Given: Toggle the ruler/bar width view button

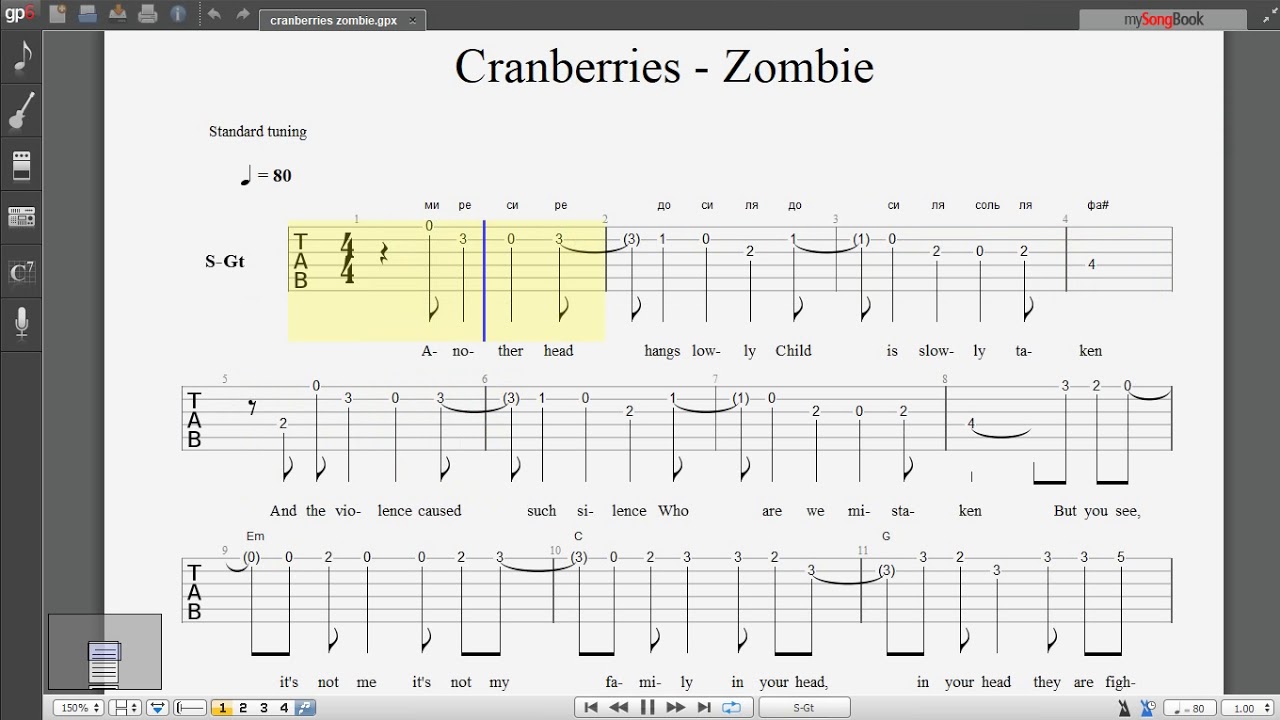Looking at the screenshot, I should (x=190, y=708).
